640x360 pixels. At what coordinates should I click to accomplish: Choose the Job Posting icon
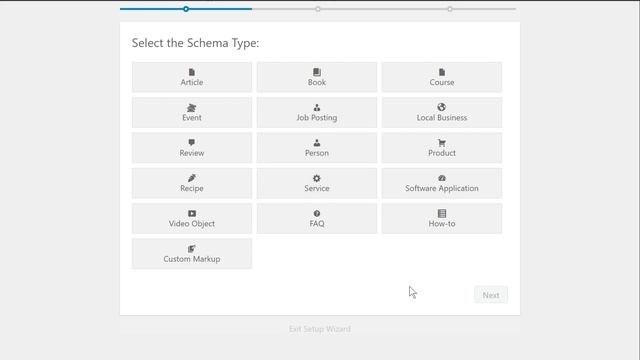point(317,108)
